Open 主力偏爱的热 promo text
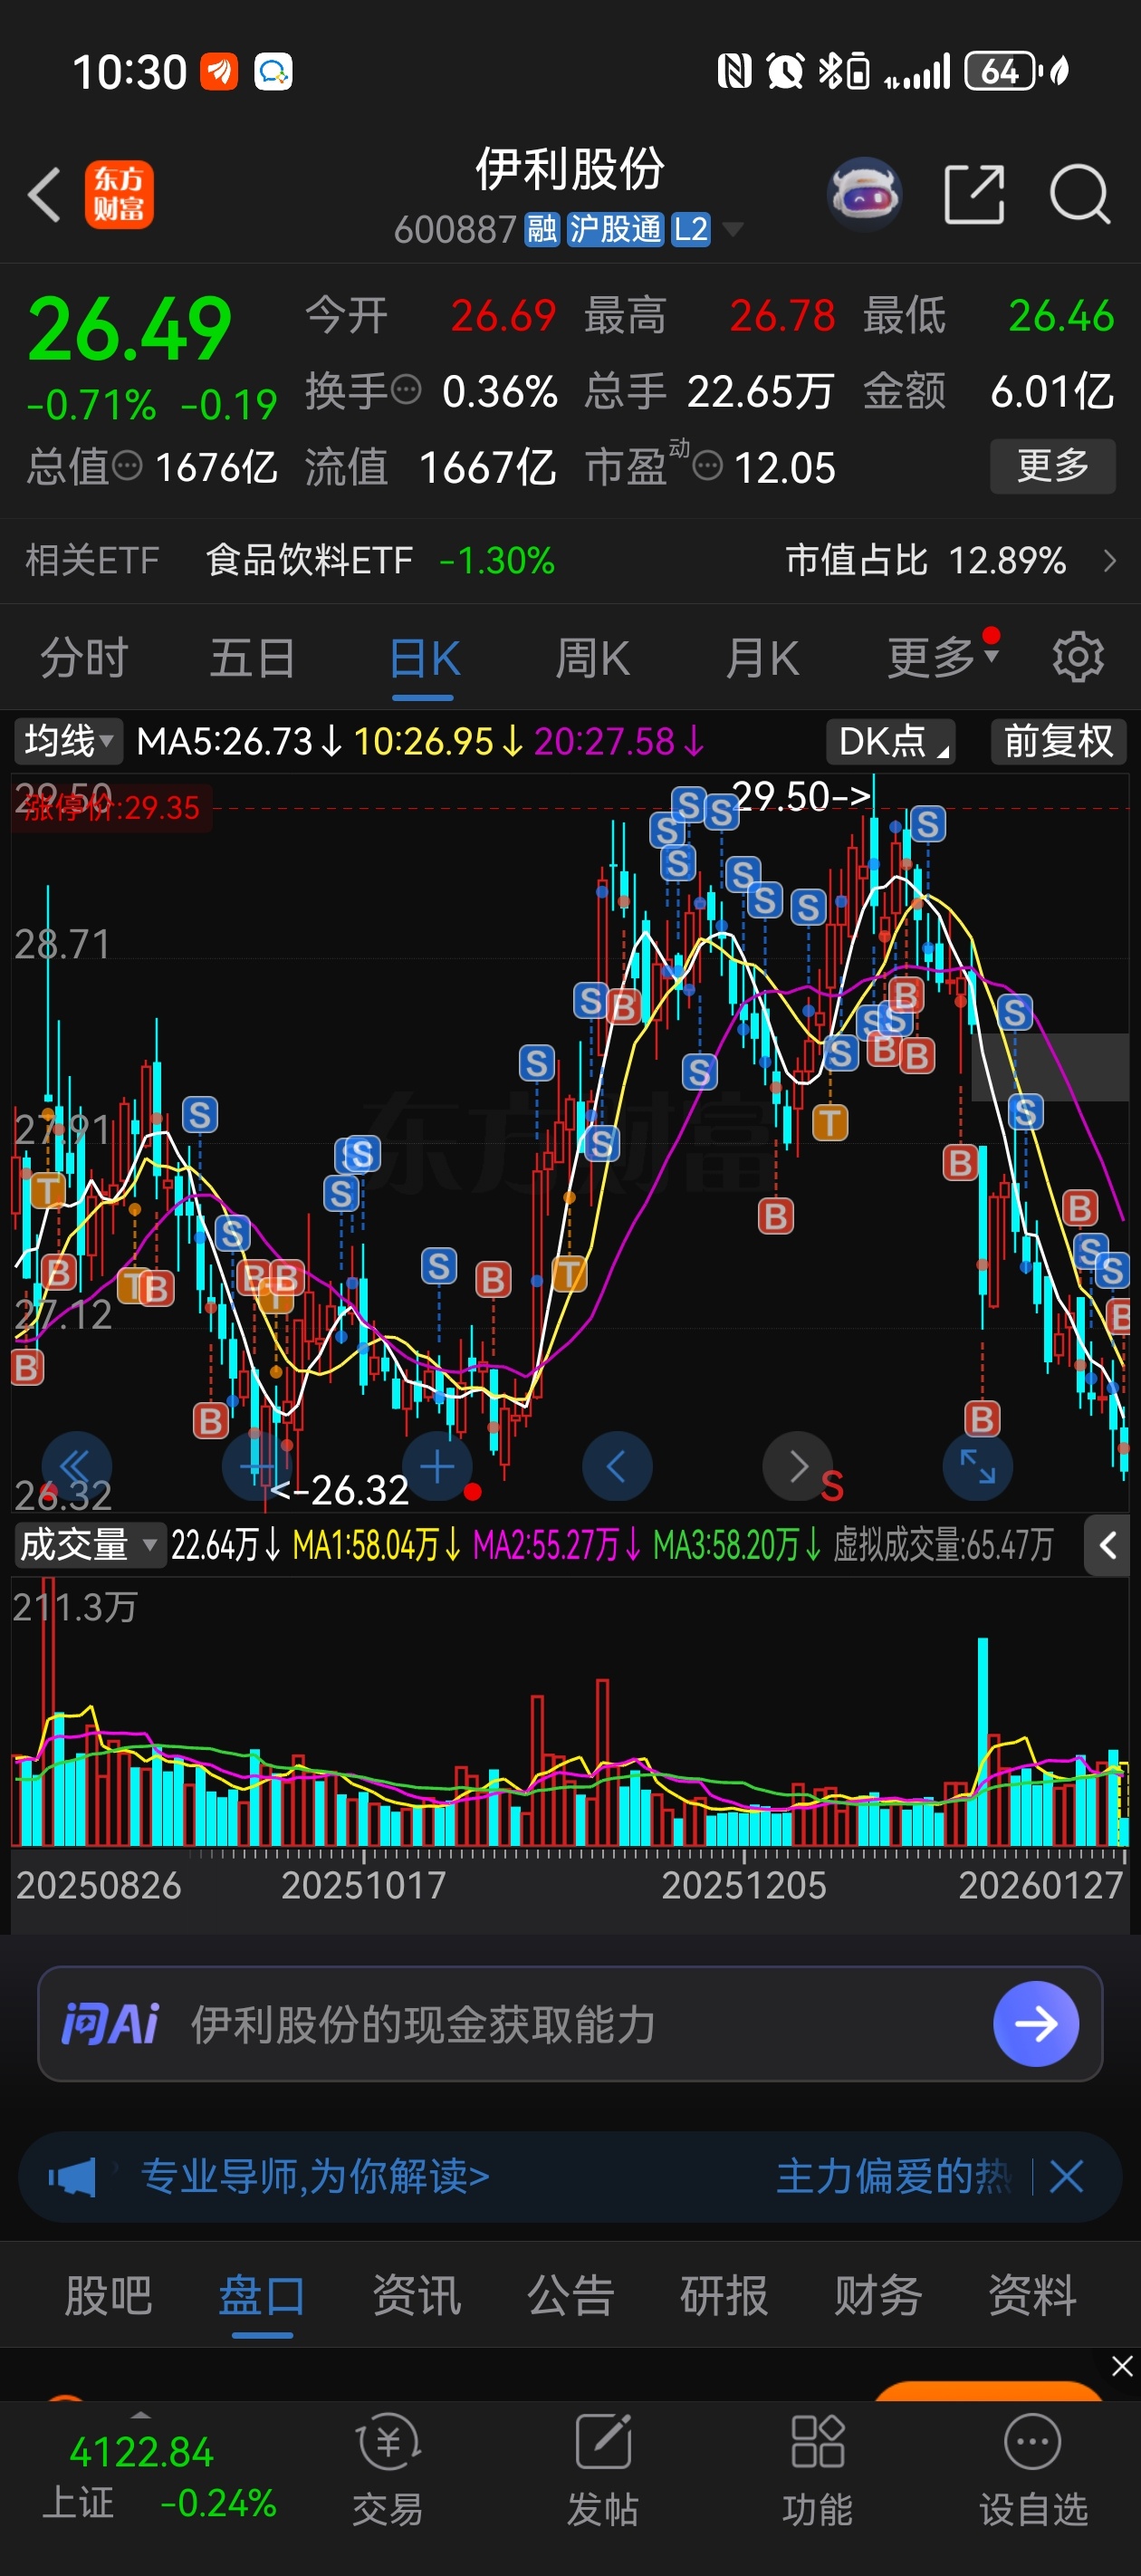This screenshot has width=1141, height=2576. click(895, 2176)
